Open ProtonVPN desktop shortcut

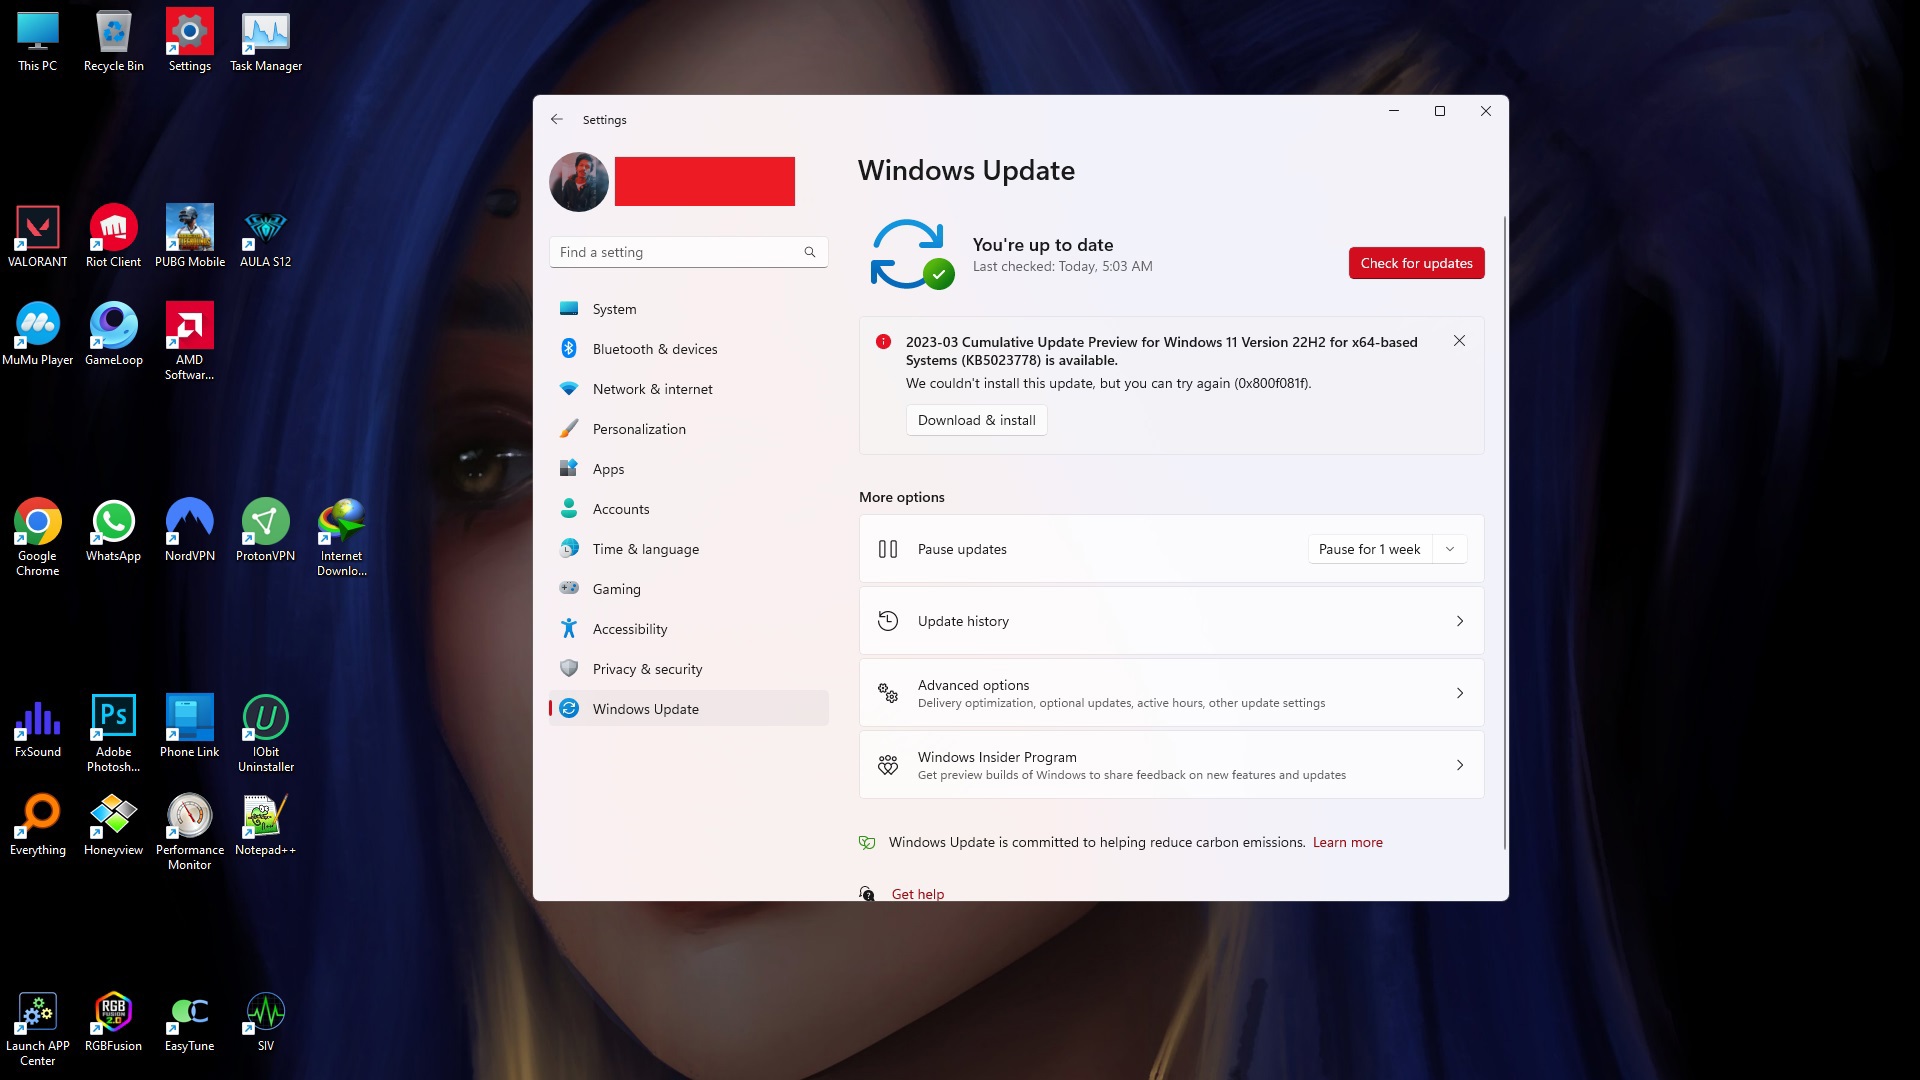(266, 531)
